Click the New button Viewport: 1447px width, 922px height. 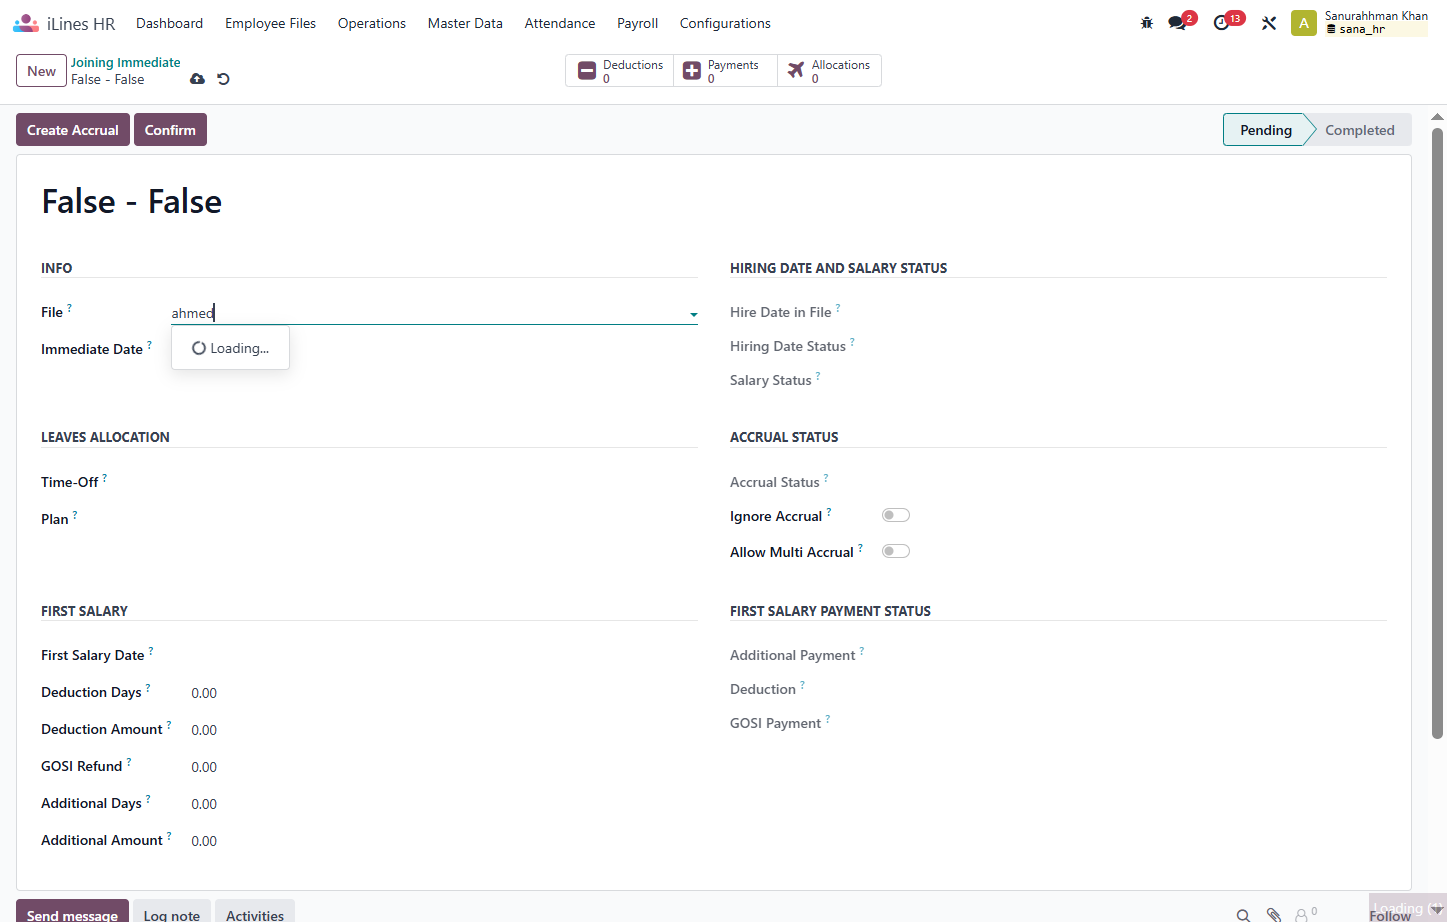[42, 71]
